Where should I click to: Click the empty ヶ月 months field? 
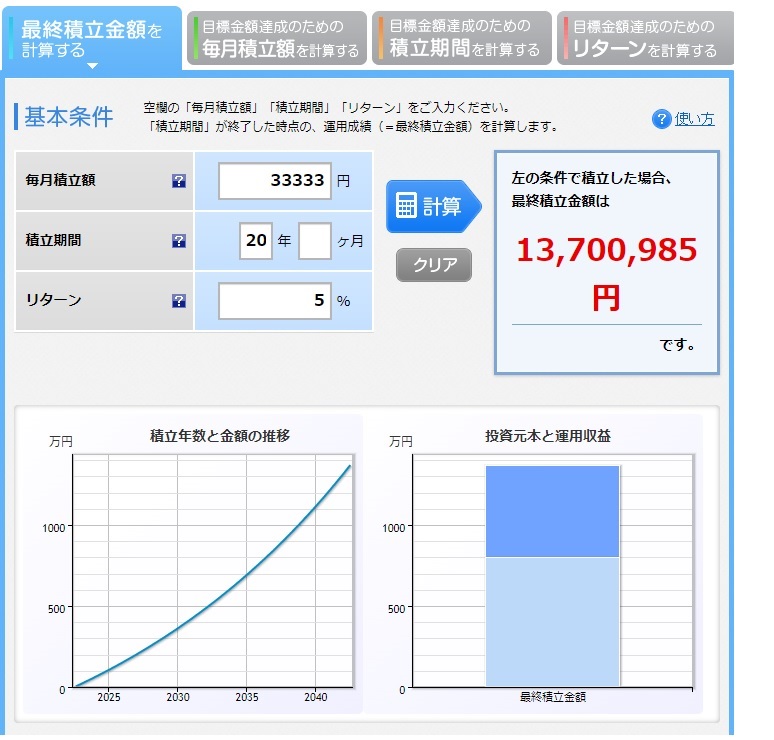[x=314, y=241]
